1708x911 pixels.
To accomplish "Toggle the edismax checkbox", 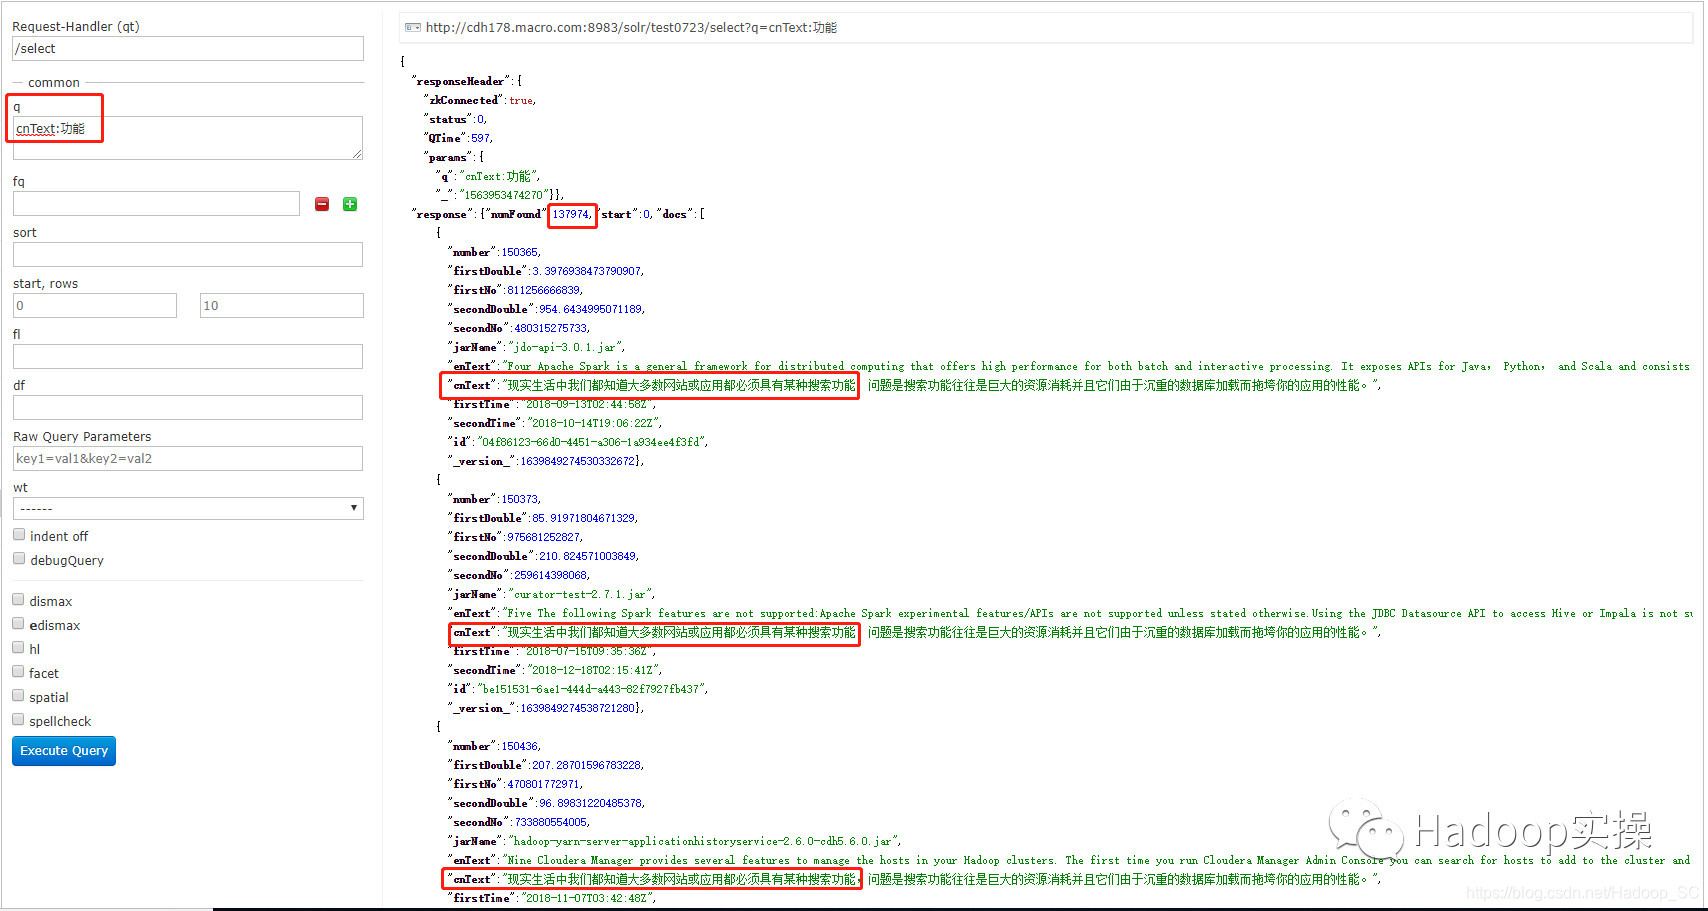I will [x=18, y=624].
